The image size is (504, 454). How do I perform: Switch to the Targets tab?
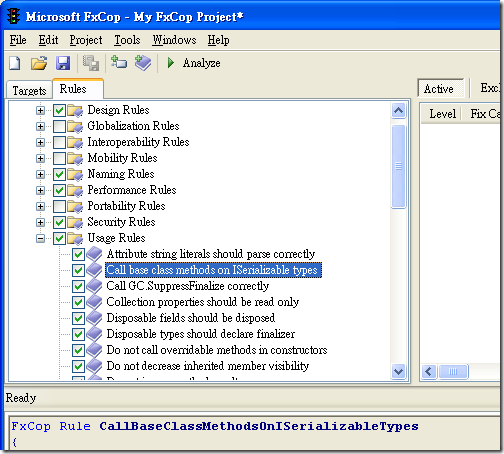coord(29,90)
